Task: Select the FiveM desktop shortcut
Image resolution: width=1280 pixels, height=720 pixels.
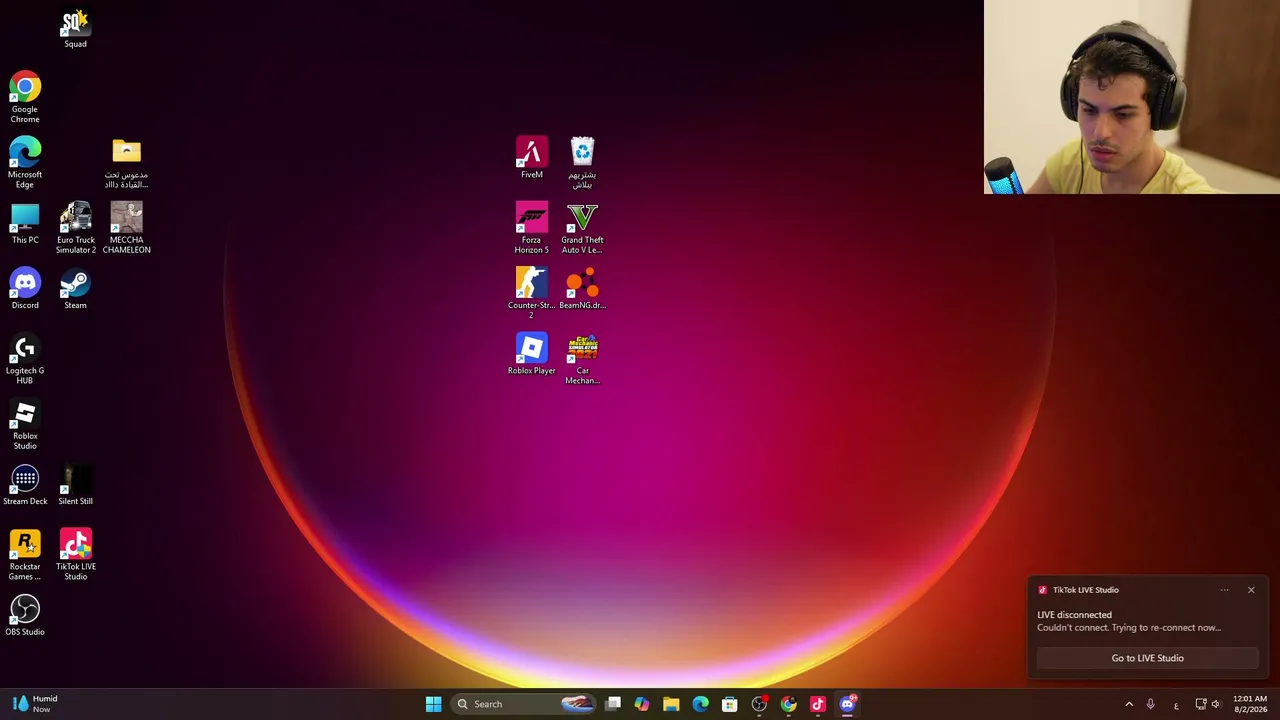Action: [x=531, y=158]
